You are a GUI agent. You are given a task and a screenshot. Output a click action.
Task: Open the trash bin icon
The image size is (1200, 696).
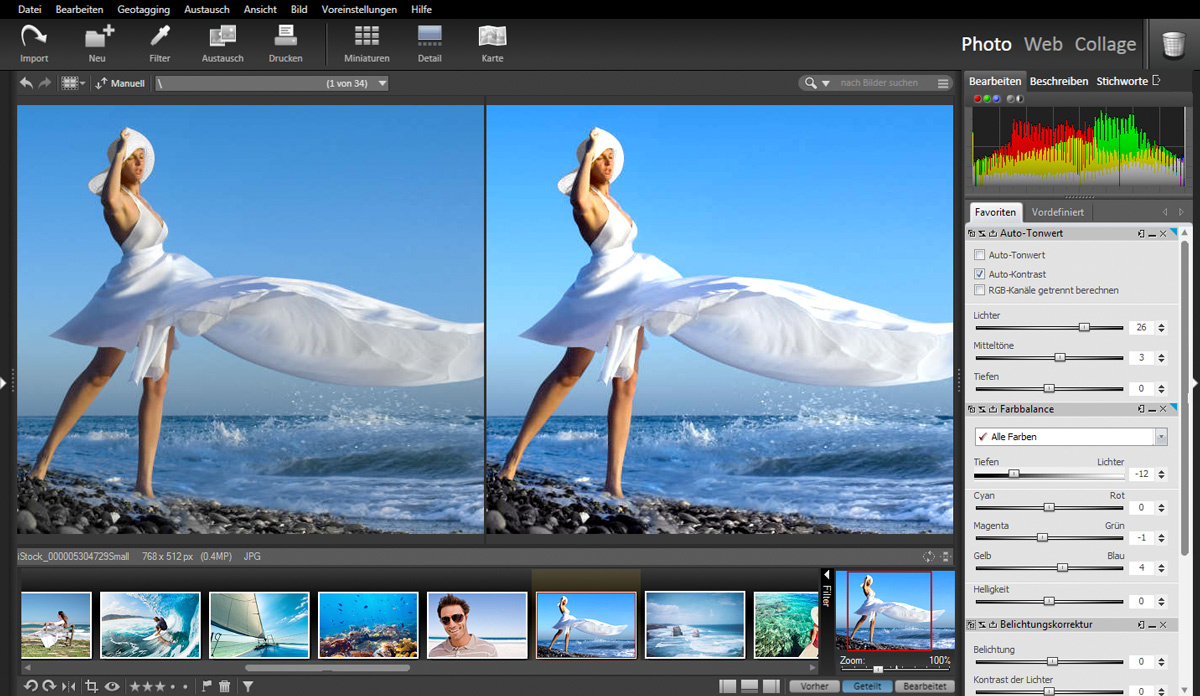pyautogui.click(x=1173, y=45)
